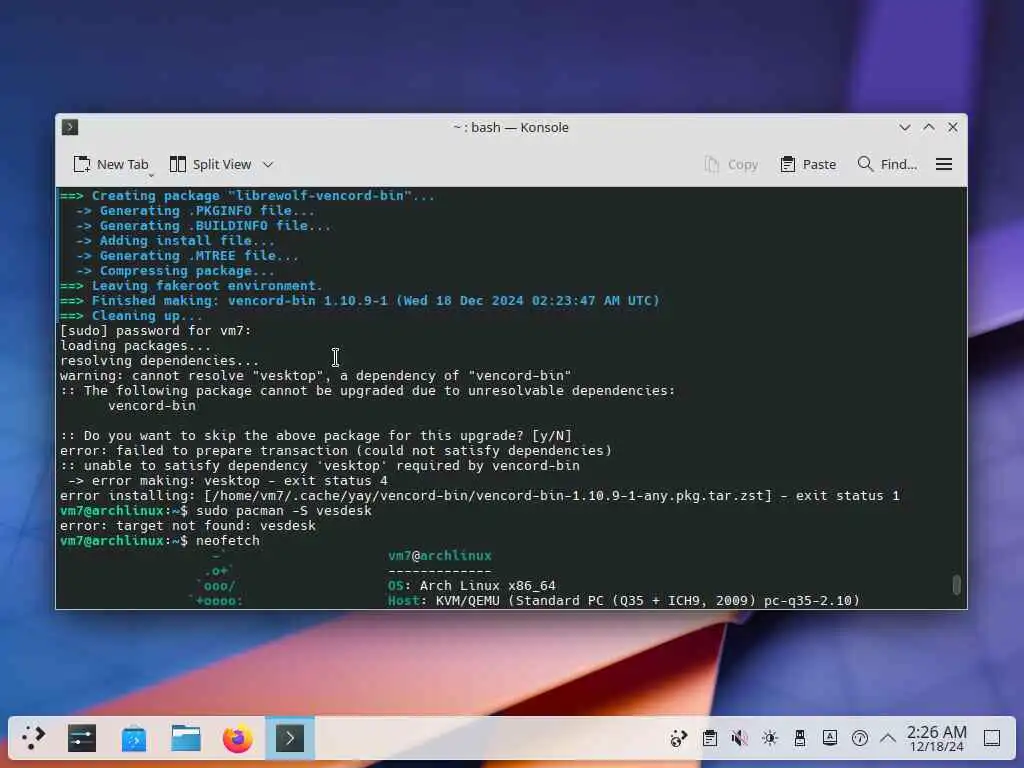Click the '[sudo] password for vm7:' line

[x=155, y=330]
